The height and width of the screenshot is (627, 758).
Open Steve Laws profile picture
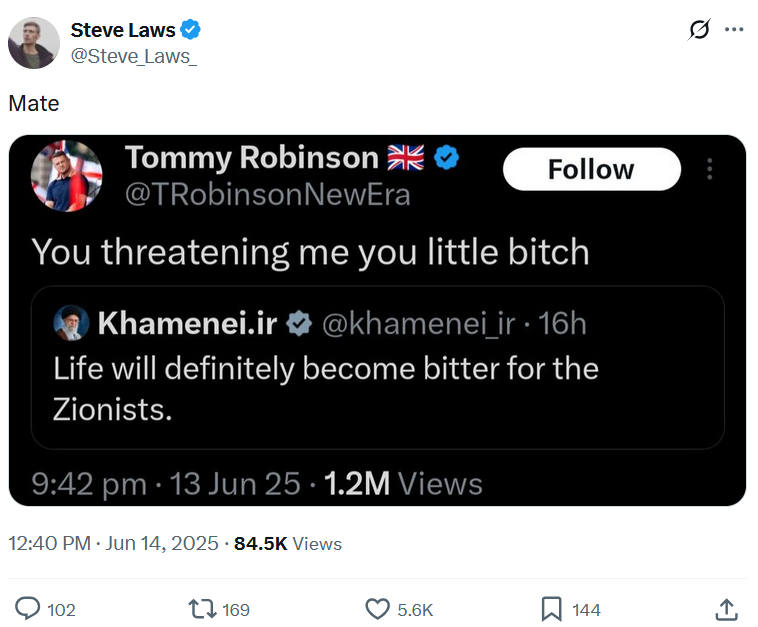click(x=34, y=43)
